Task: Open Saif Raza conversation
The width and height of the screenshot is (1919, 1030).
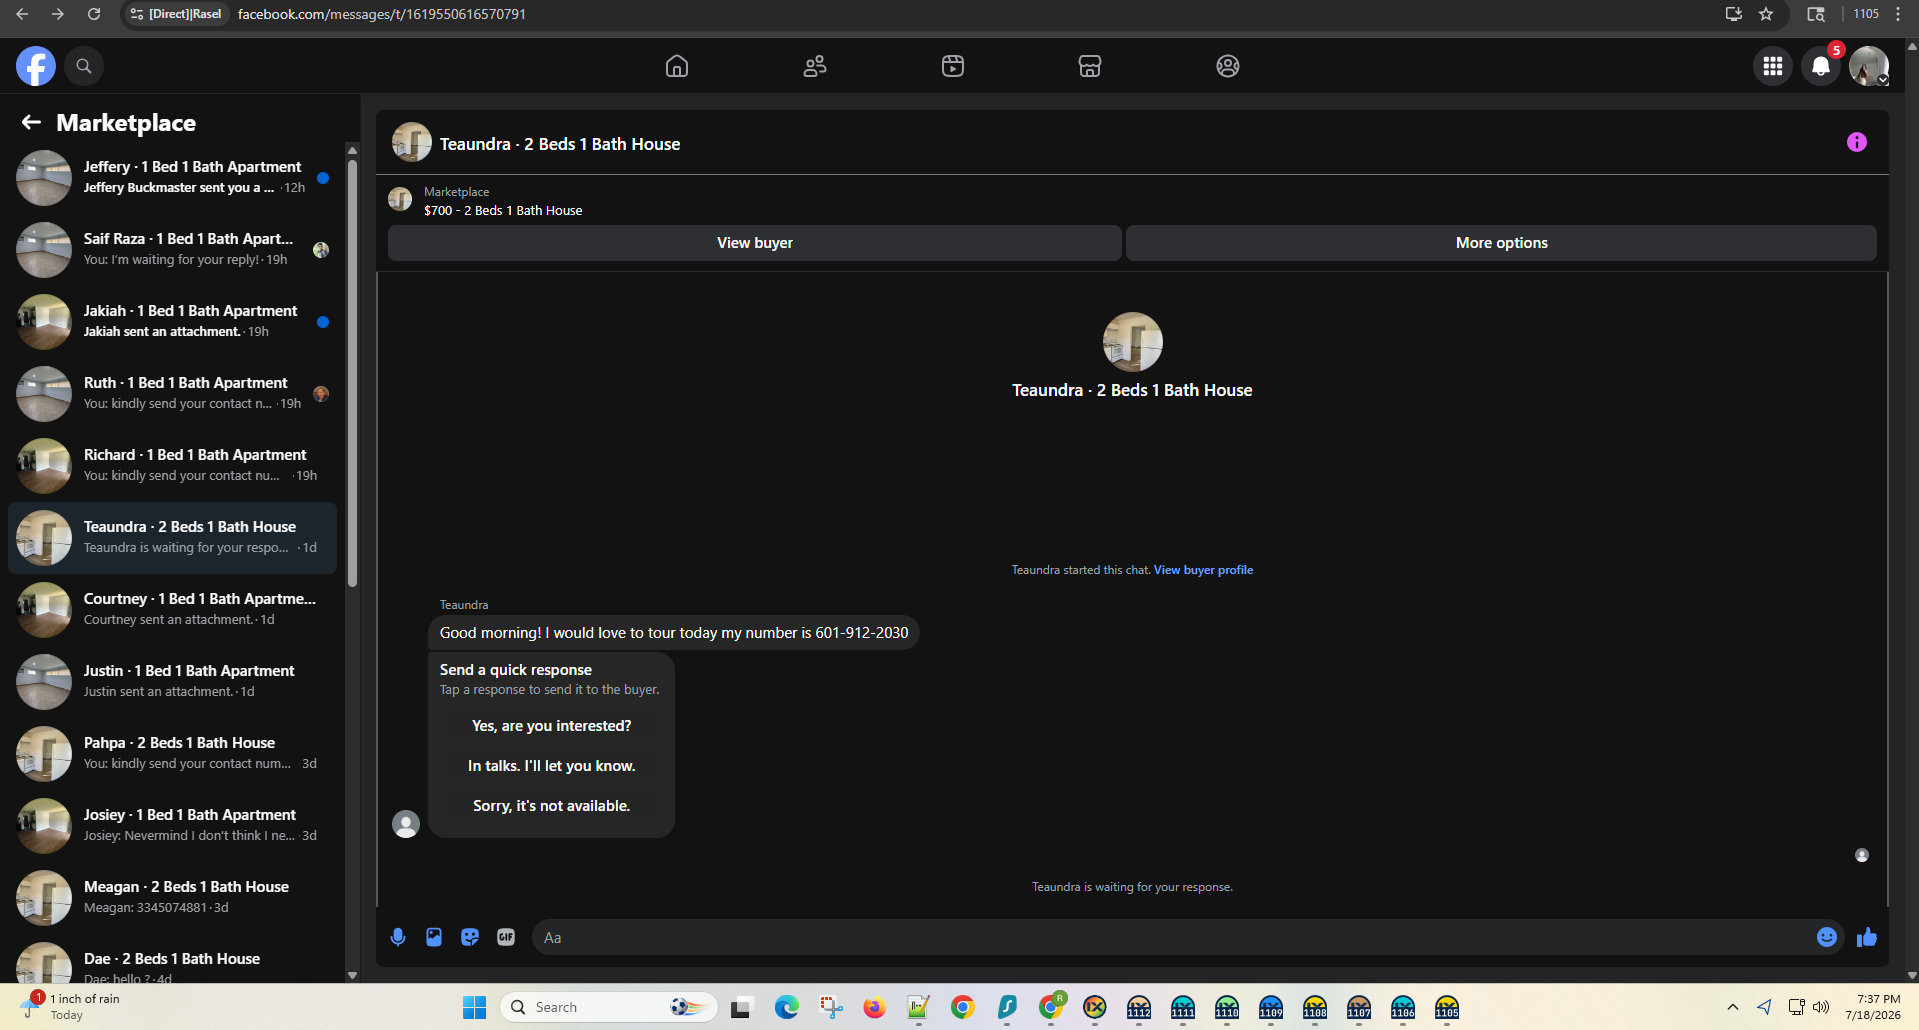Action: pyautogui.click(x=172, y=250)
